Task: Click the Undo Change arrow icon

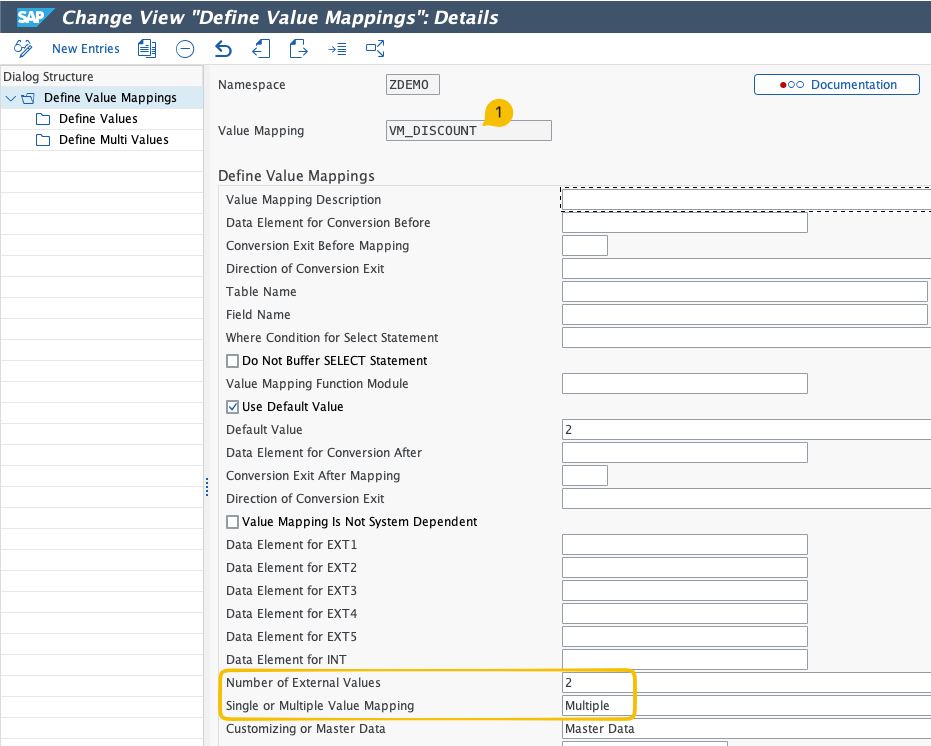Action: 223,49
